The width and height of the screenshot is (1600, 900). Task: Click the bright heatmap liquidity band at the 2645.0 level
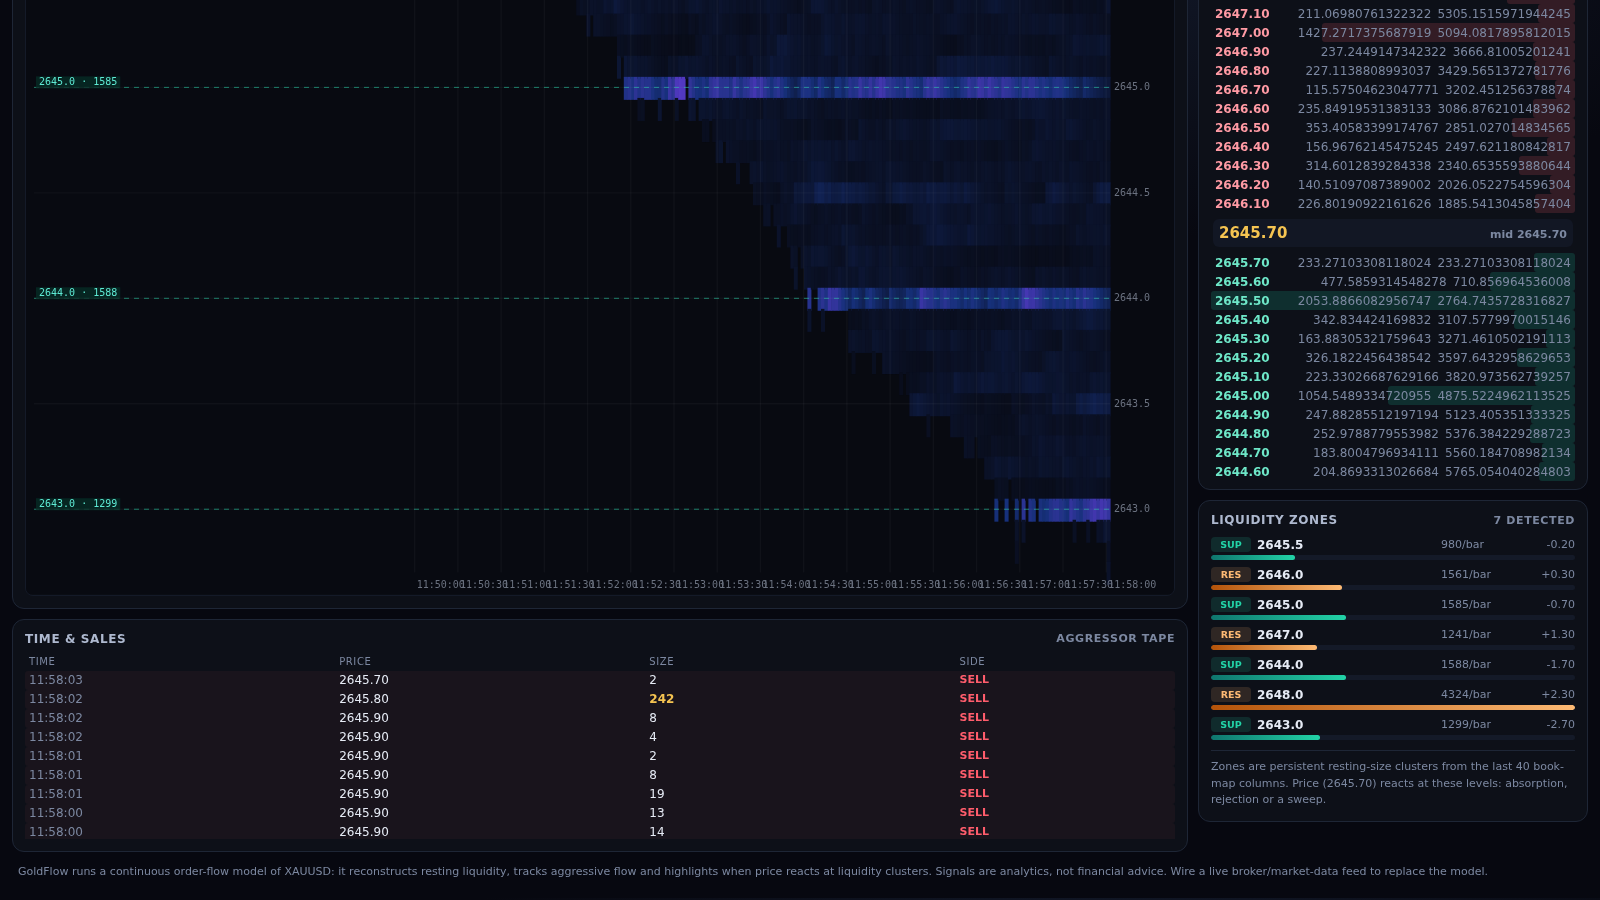(x=867, y=88)
